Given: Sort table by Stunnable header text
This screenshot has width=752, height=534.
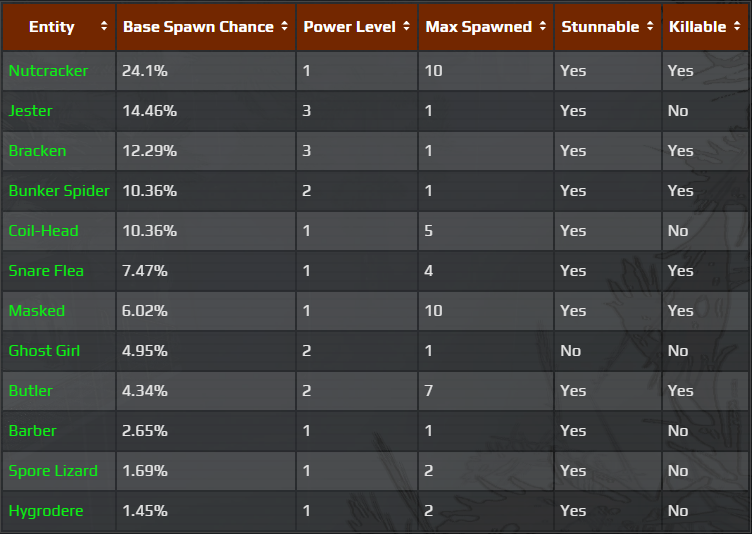Looking at the screenshot, I should pos(600,27).
